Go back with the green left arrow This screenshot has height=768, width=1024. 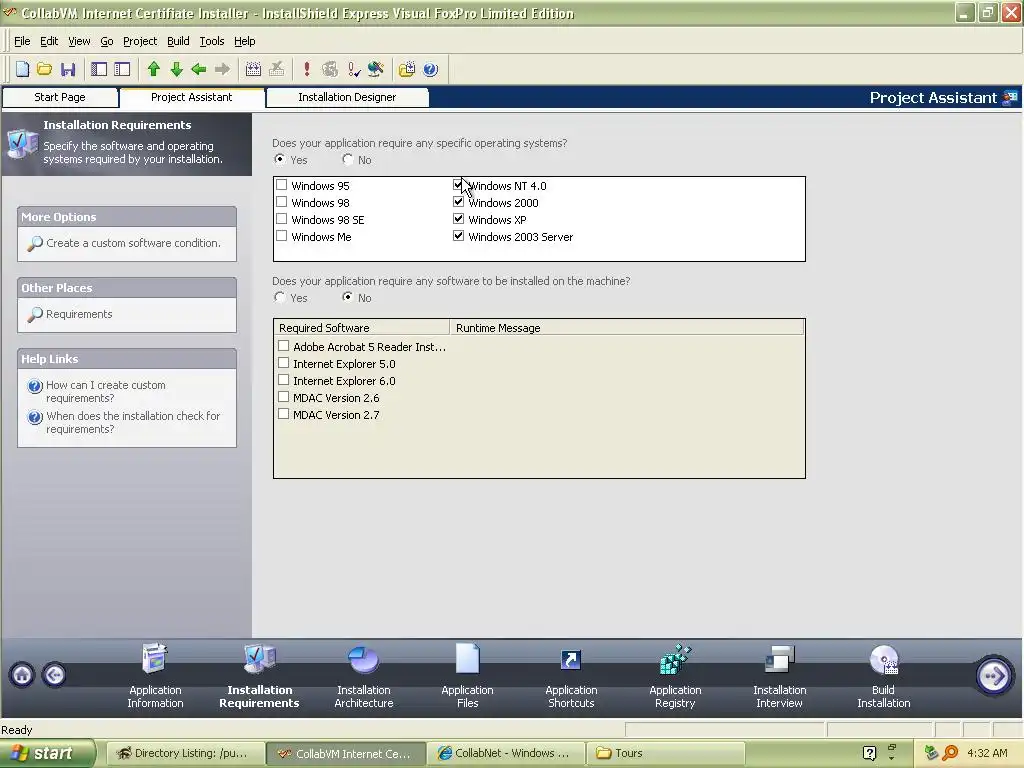click(x=199, y=69)
